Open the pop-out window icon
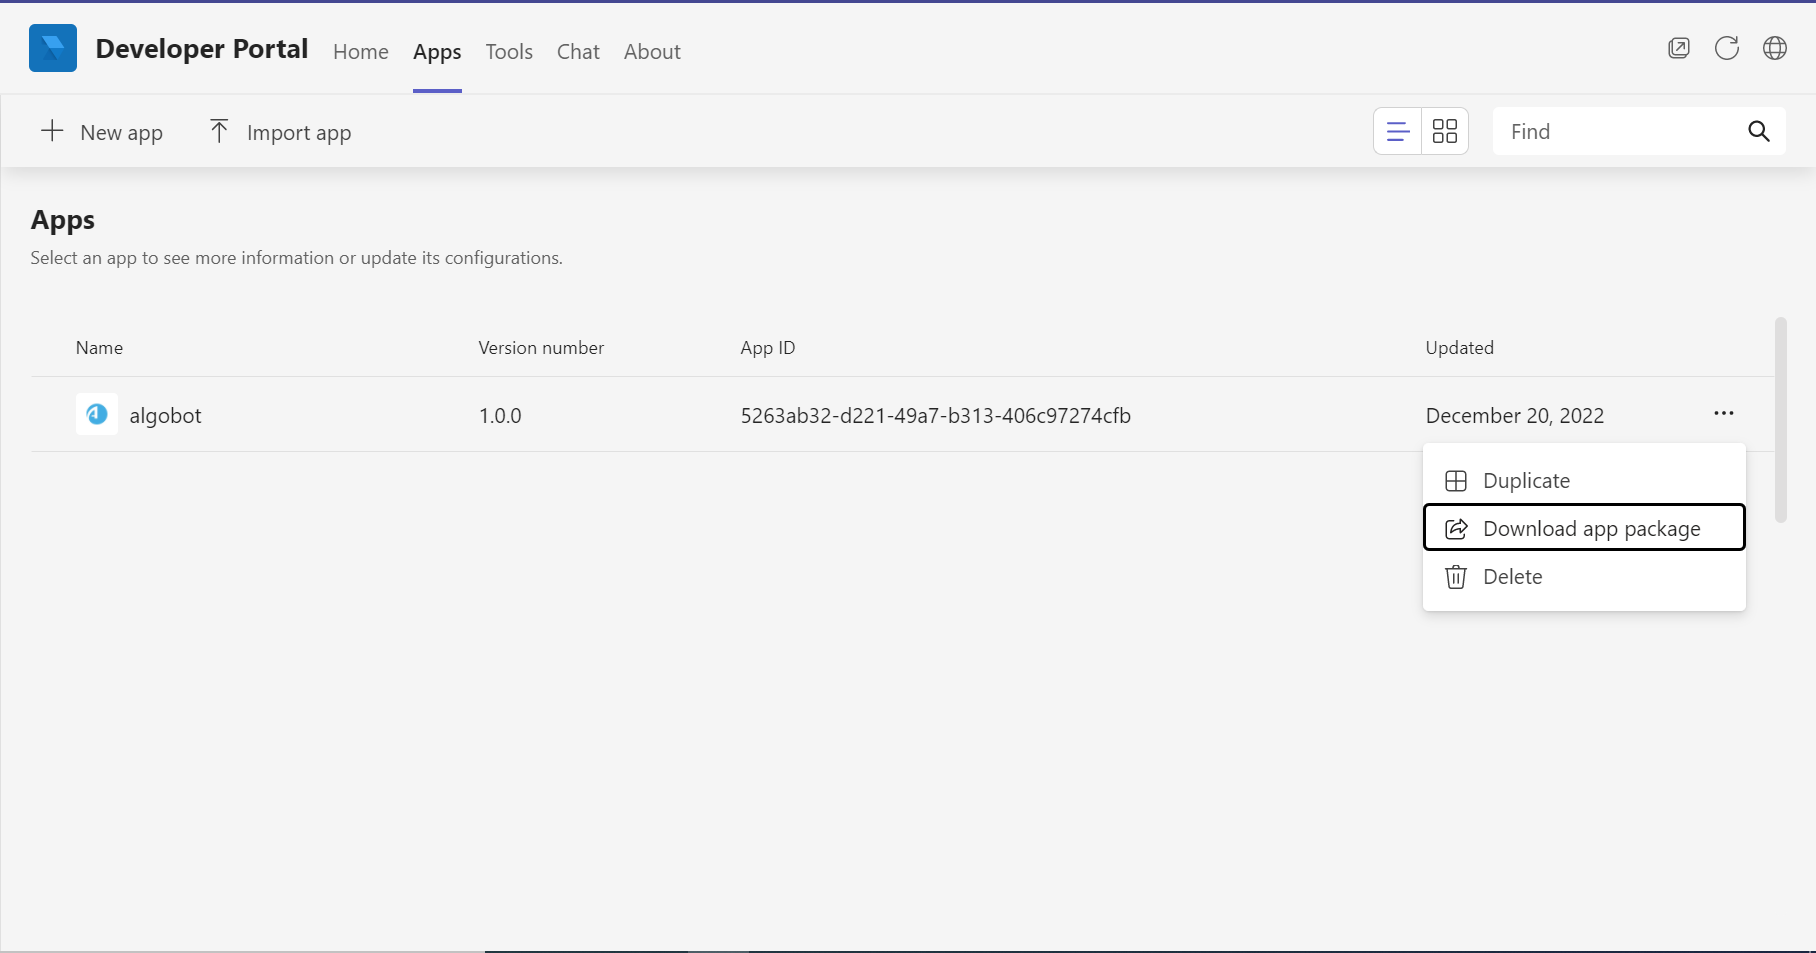1816x953 pixels. point(1679,48)
